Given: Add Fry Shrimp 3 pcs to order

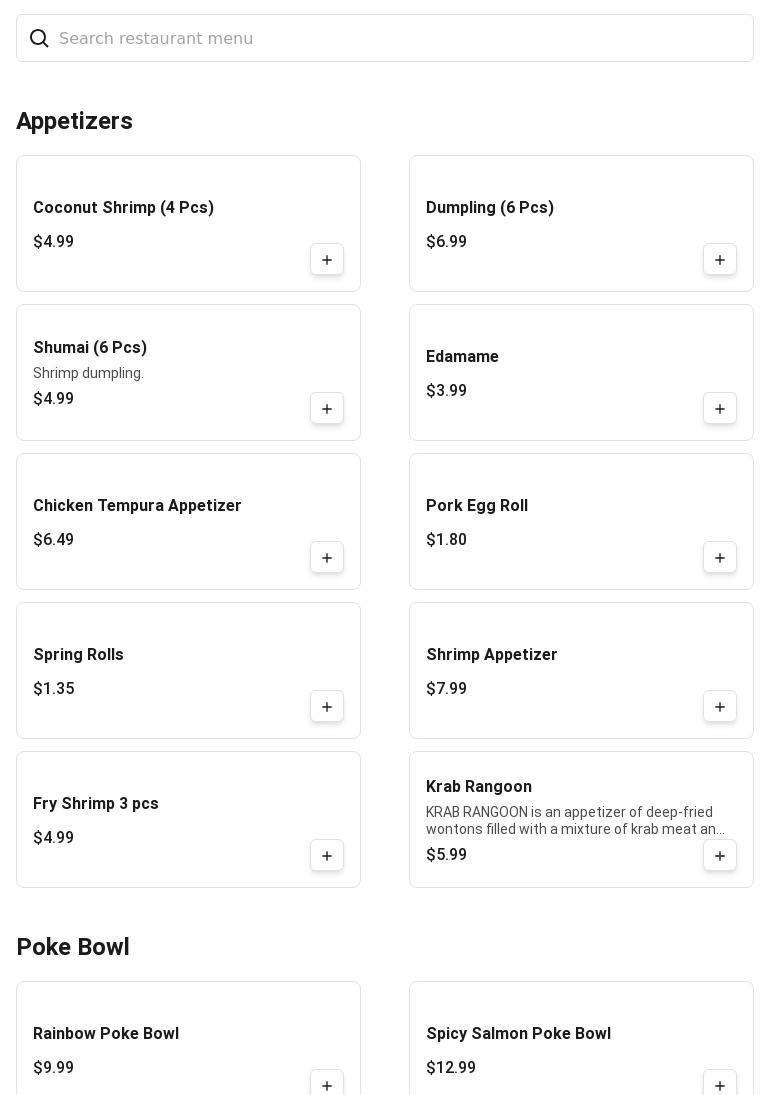Looking at the screenshot, I should (x=327, y=856).
